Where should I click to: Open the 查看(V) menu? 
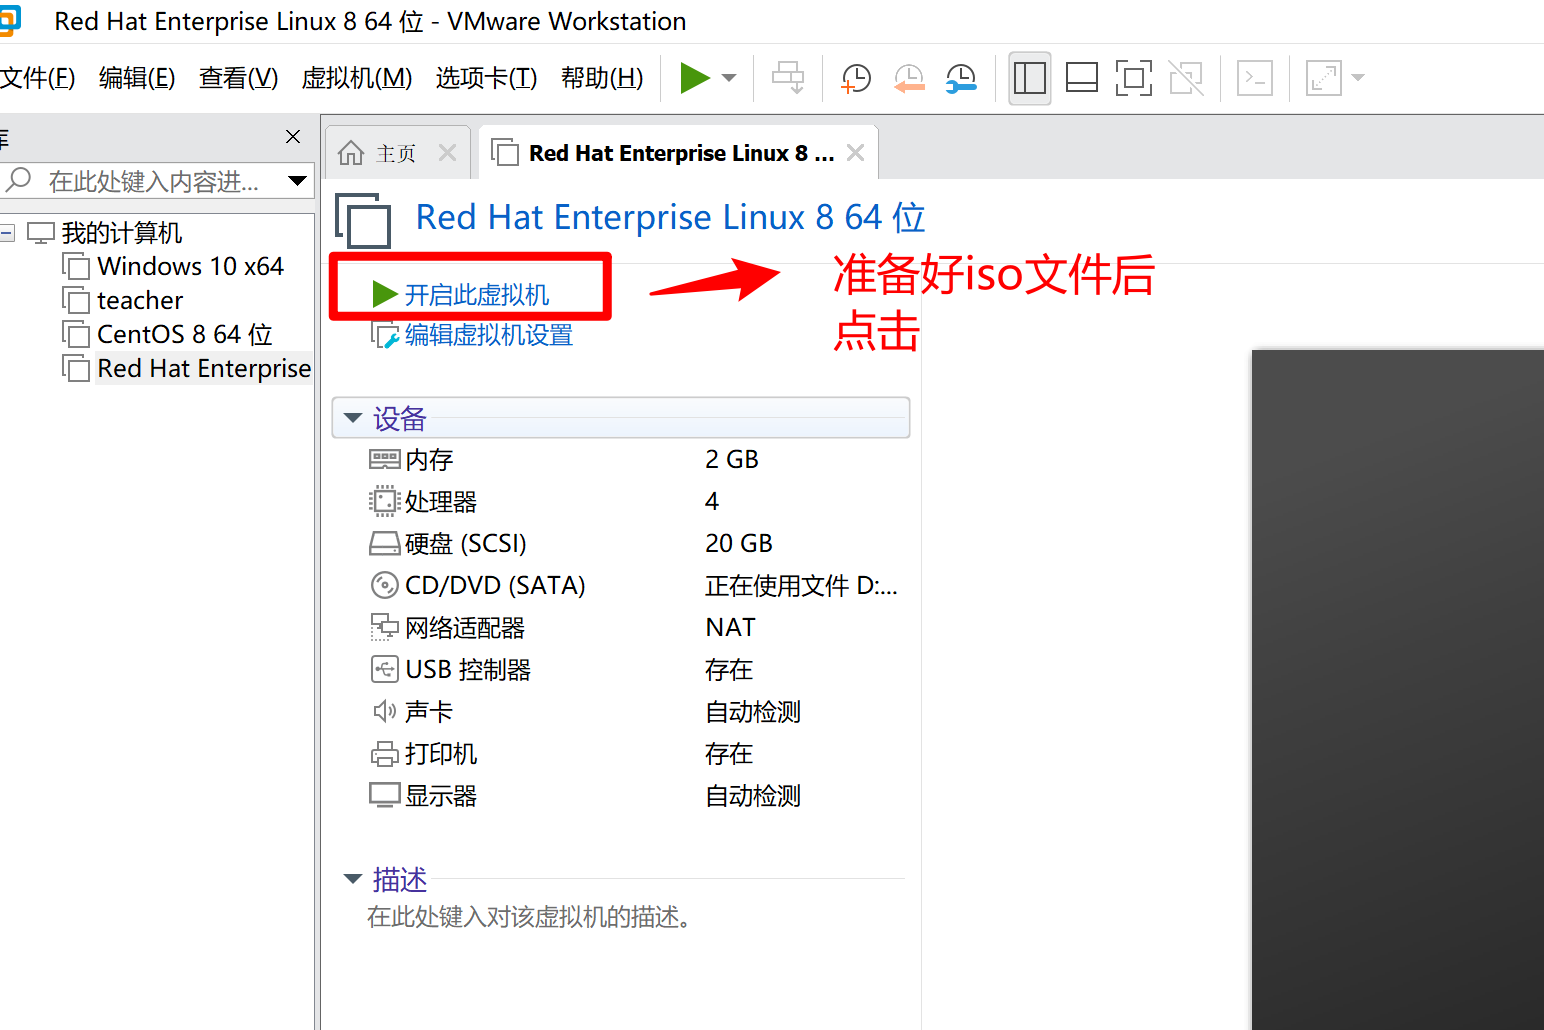point(238,78)
